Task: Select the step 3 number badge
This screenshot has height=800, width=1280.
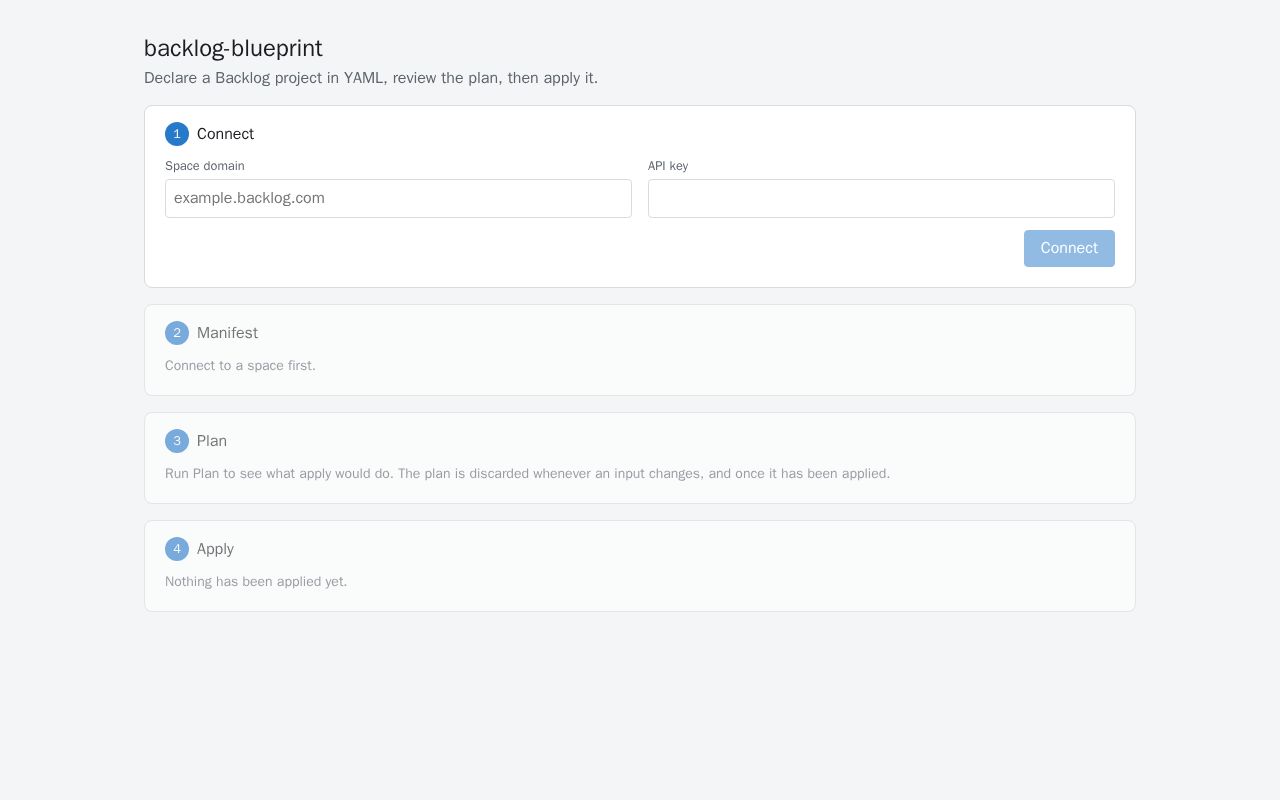Action: tap(177, 441)
